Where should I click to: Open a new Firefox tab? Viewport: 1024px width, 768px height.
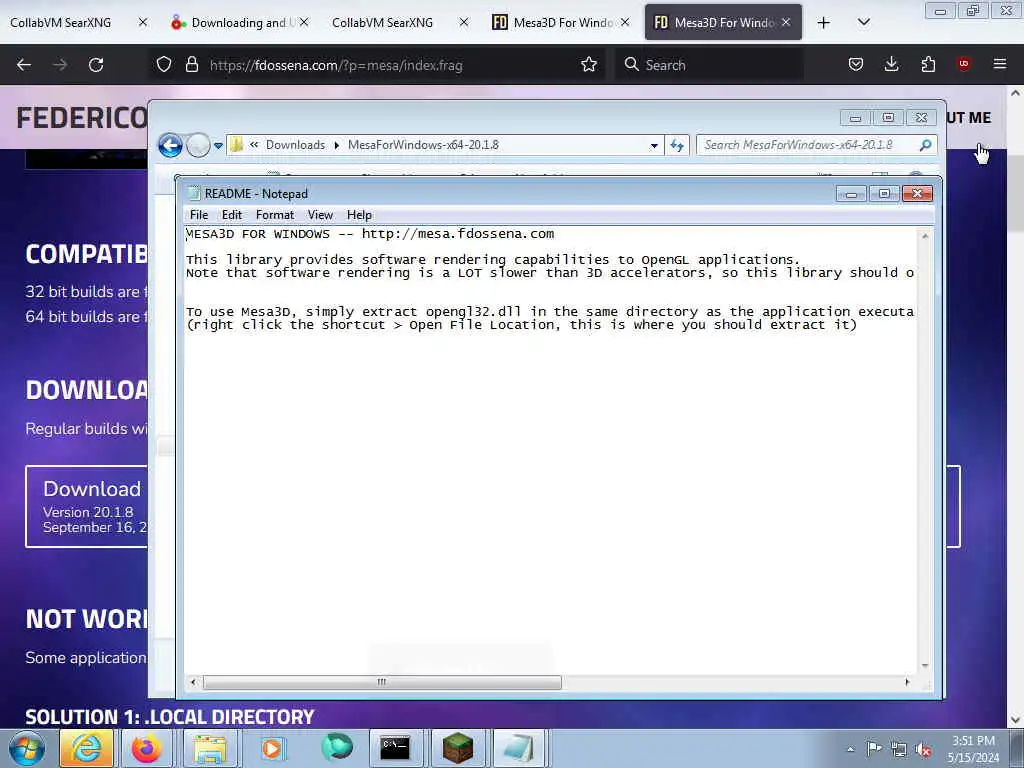(x=824, y=23)
